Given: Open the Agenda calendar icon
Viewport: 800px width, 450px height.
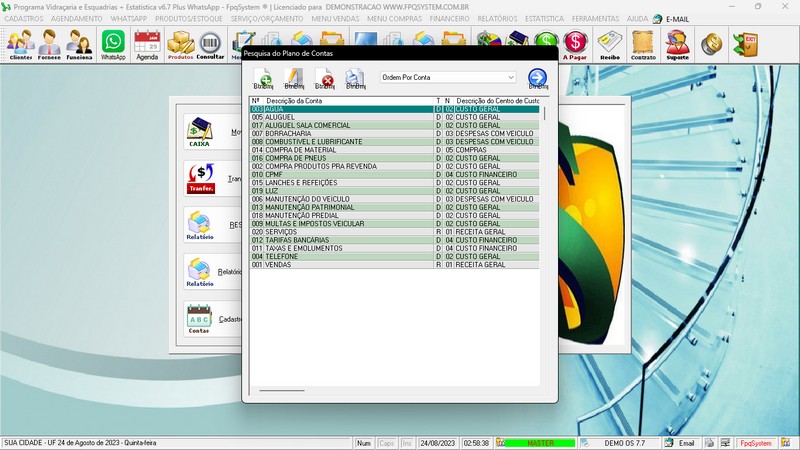Looking at the screenshot, I should pos(147,44).
